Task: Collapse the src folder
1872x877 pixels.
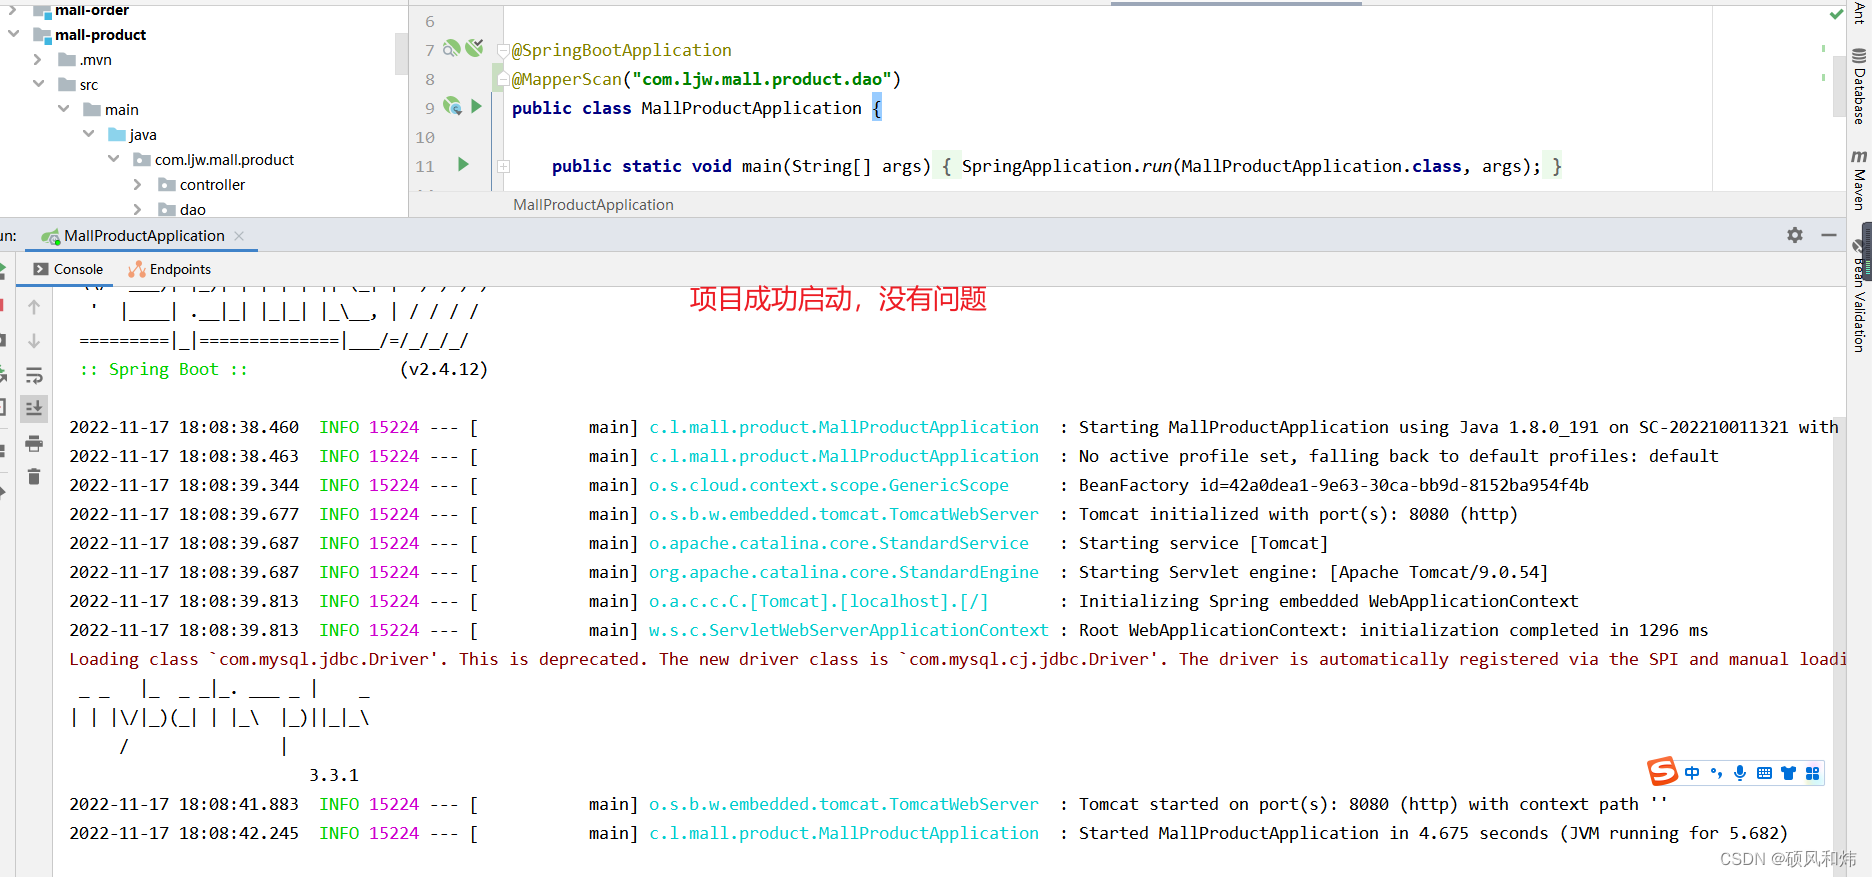Action: coord(38,84)
